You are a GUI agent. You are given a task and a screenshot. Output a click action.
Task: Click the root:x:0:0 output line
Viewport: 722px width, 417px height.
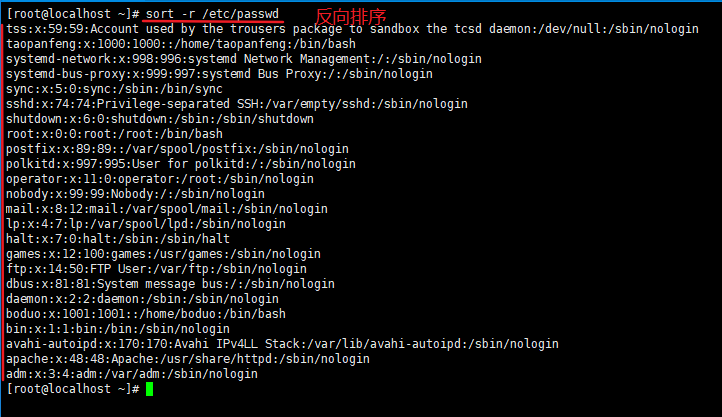click(115, 134)
